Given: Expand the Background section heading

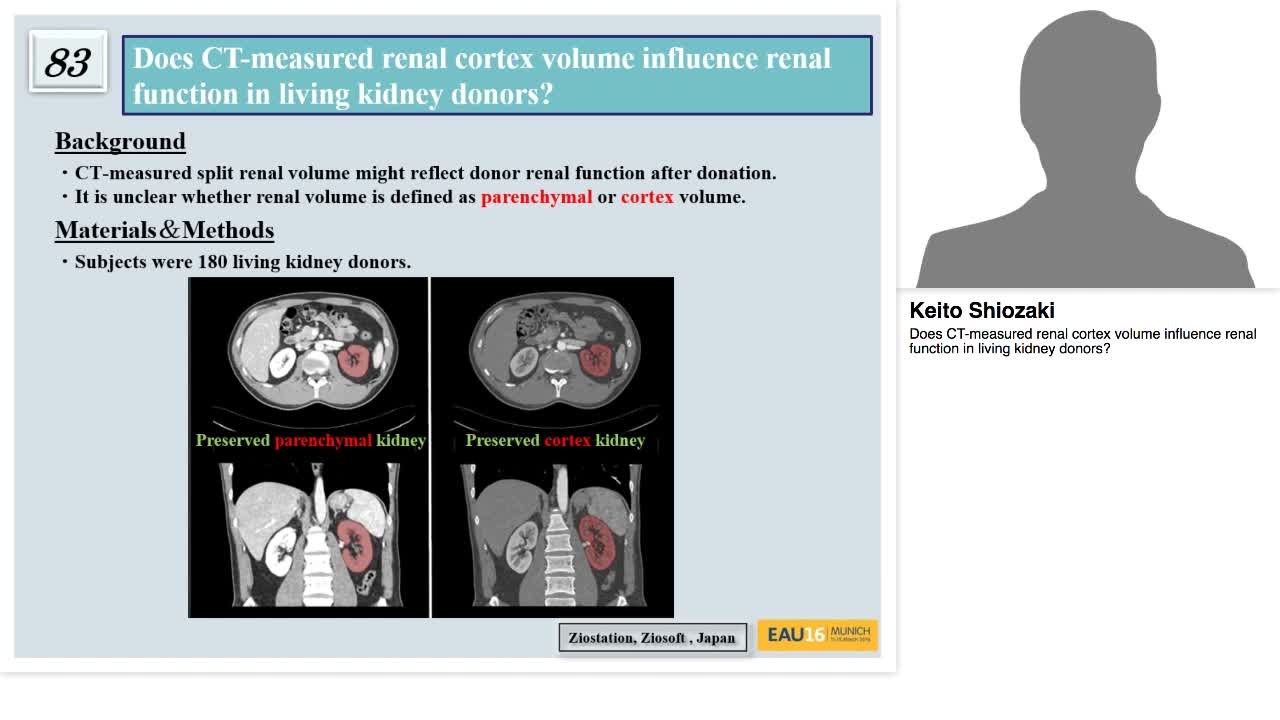Looking at the screenshot, I should [119, 141].
